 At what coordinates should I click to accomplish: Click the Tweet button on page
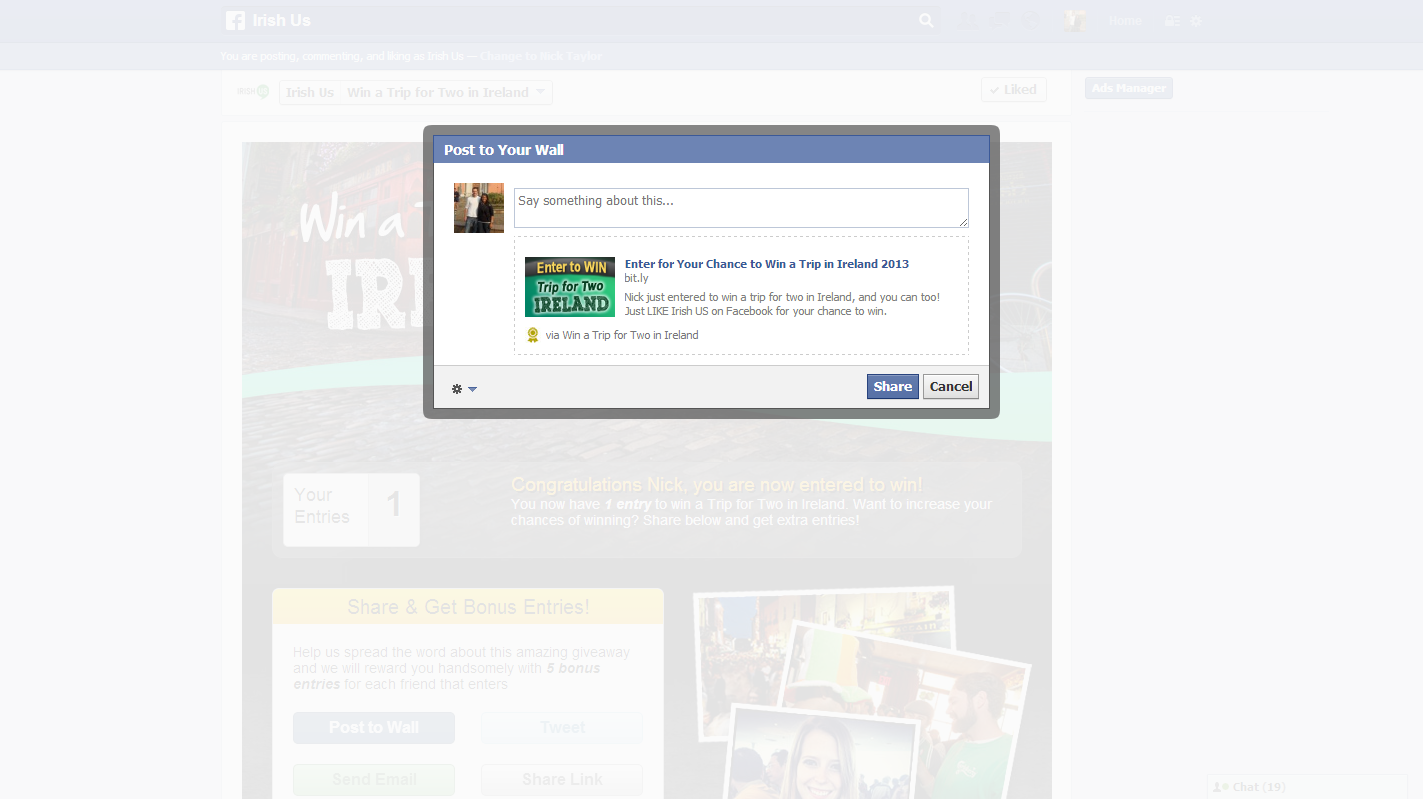[562, 728]
